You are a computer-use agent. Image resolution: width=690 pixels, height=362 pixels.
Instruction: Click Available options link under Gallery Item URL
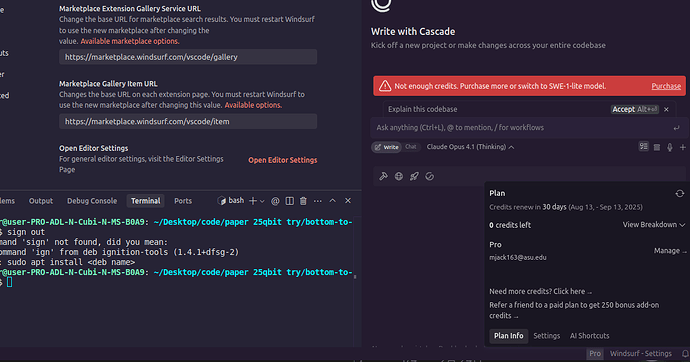[253, 105]
